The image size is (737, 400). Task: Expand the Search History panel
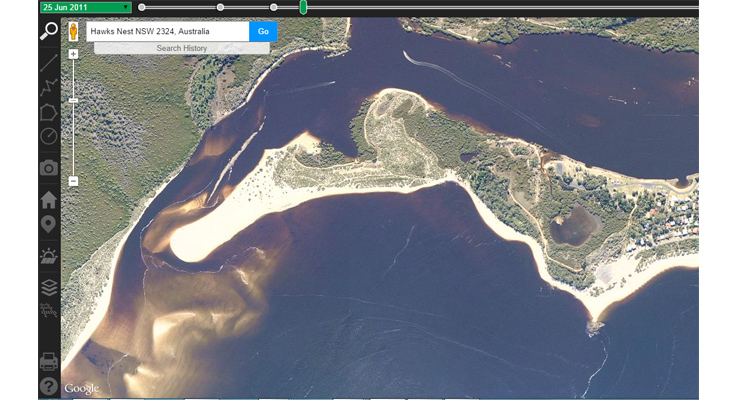point(181,48)
